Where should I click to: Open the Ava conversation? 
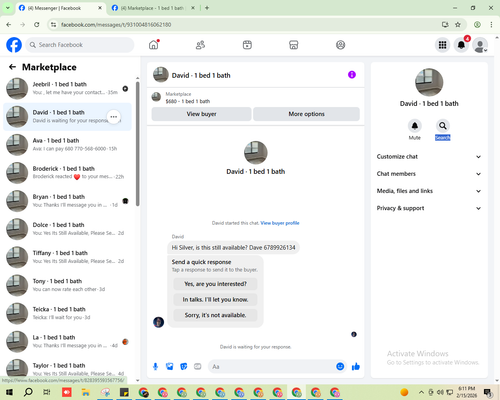(67, 145)
